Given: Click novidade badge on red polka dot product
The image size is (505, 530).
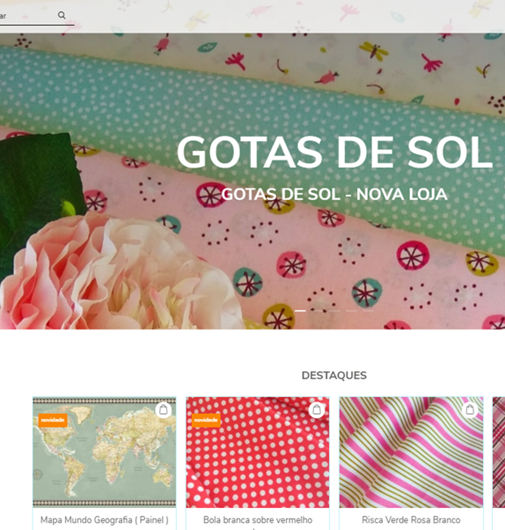Looking at the screenshot, I should coord(206,420).
